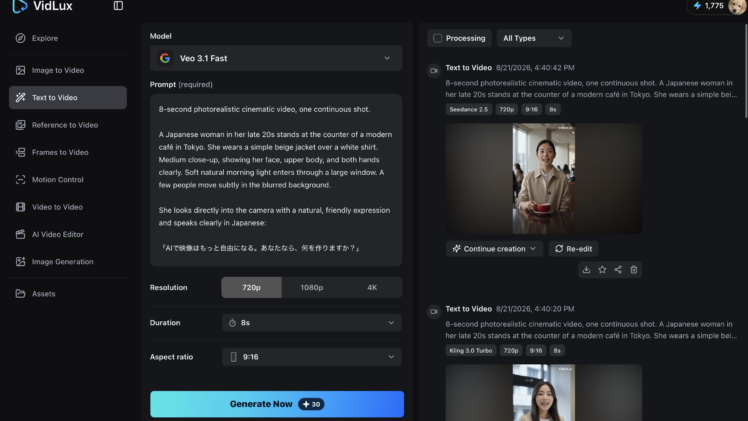Select Frames to Video icon
748x421 pixels.
click(x=20, y=152)
